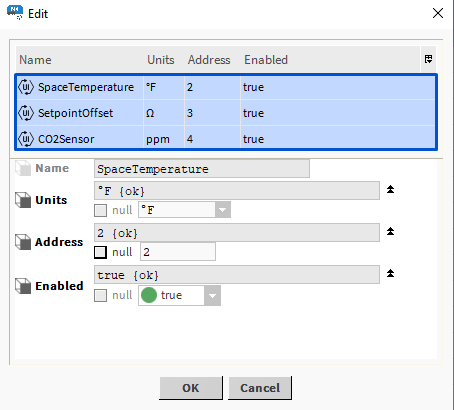
Task: Open the °F units dropdown
Action: tap(223, 210)
